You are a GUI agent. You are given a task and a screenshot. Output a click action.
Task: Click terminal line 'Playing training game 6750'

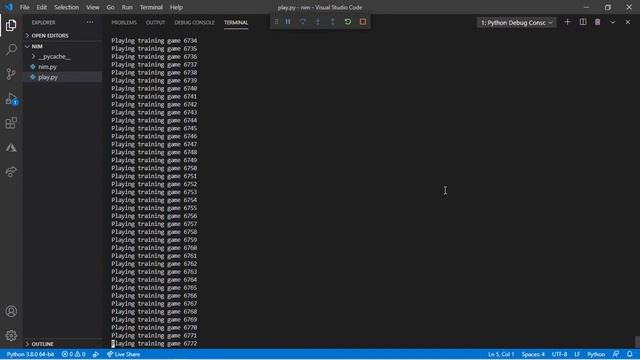[x=154, y=168]
